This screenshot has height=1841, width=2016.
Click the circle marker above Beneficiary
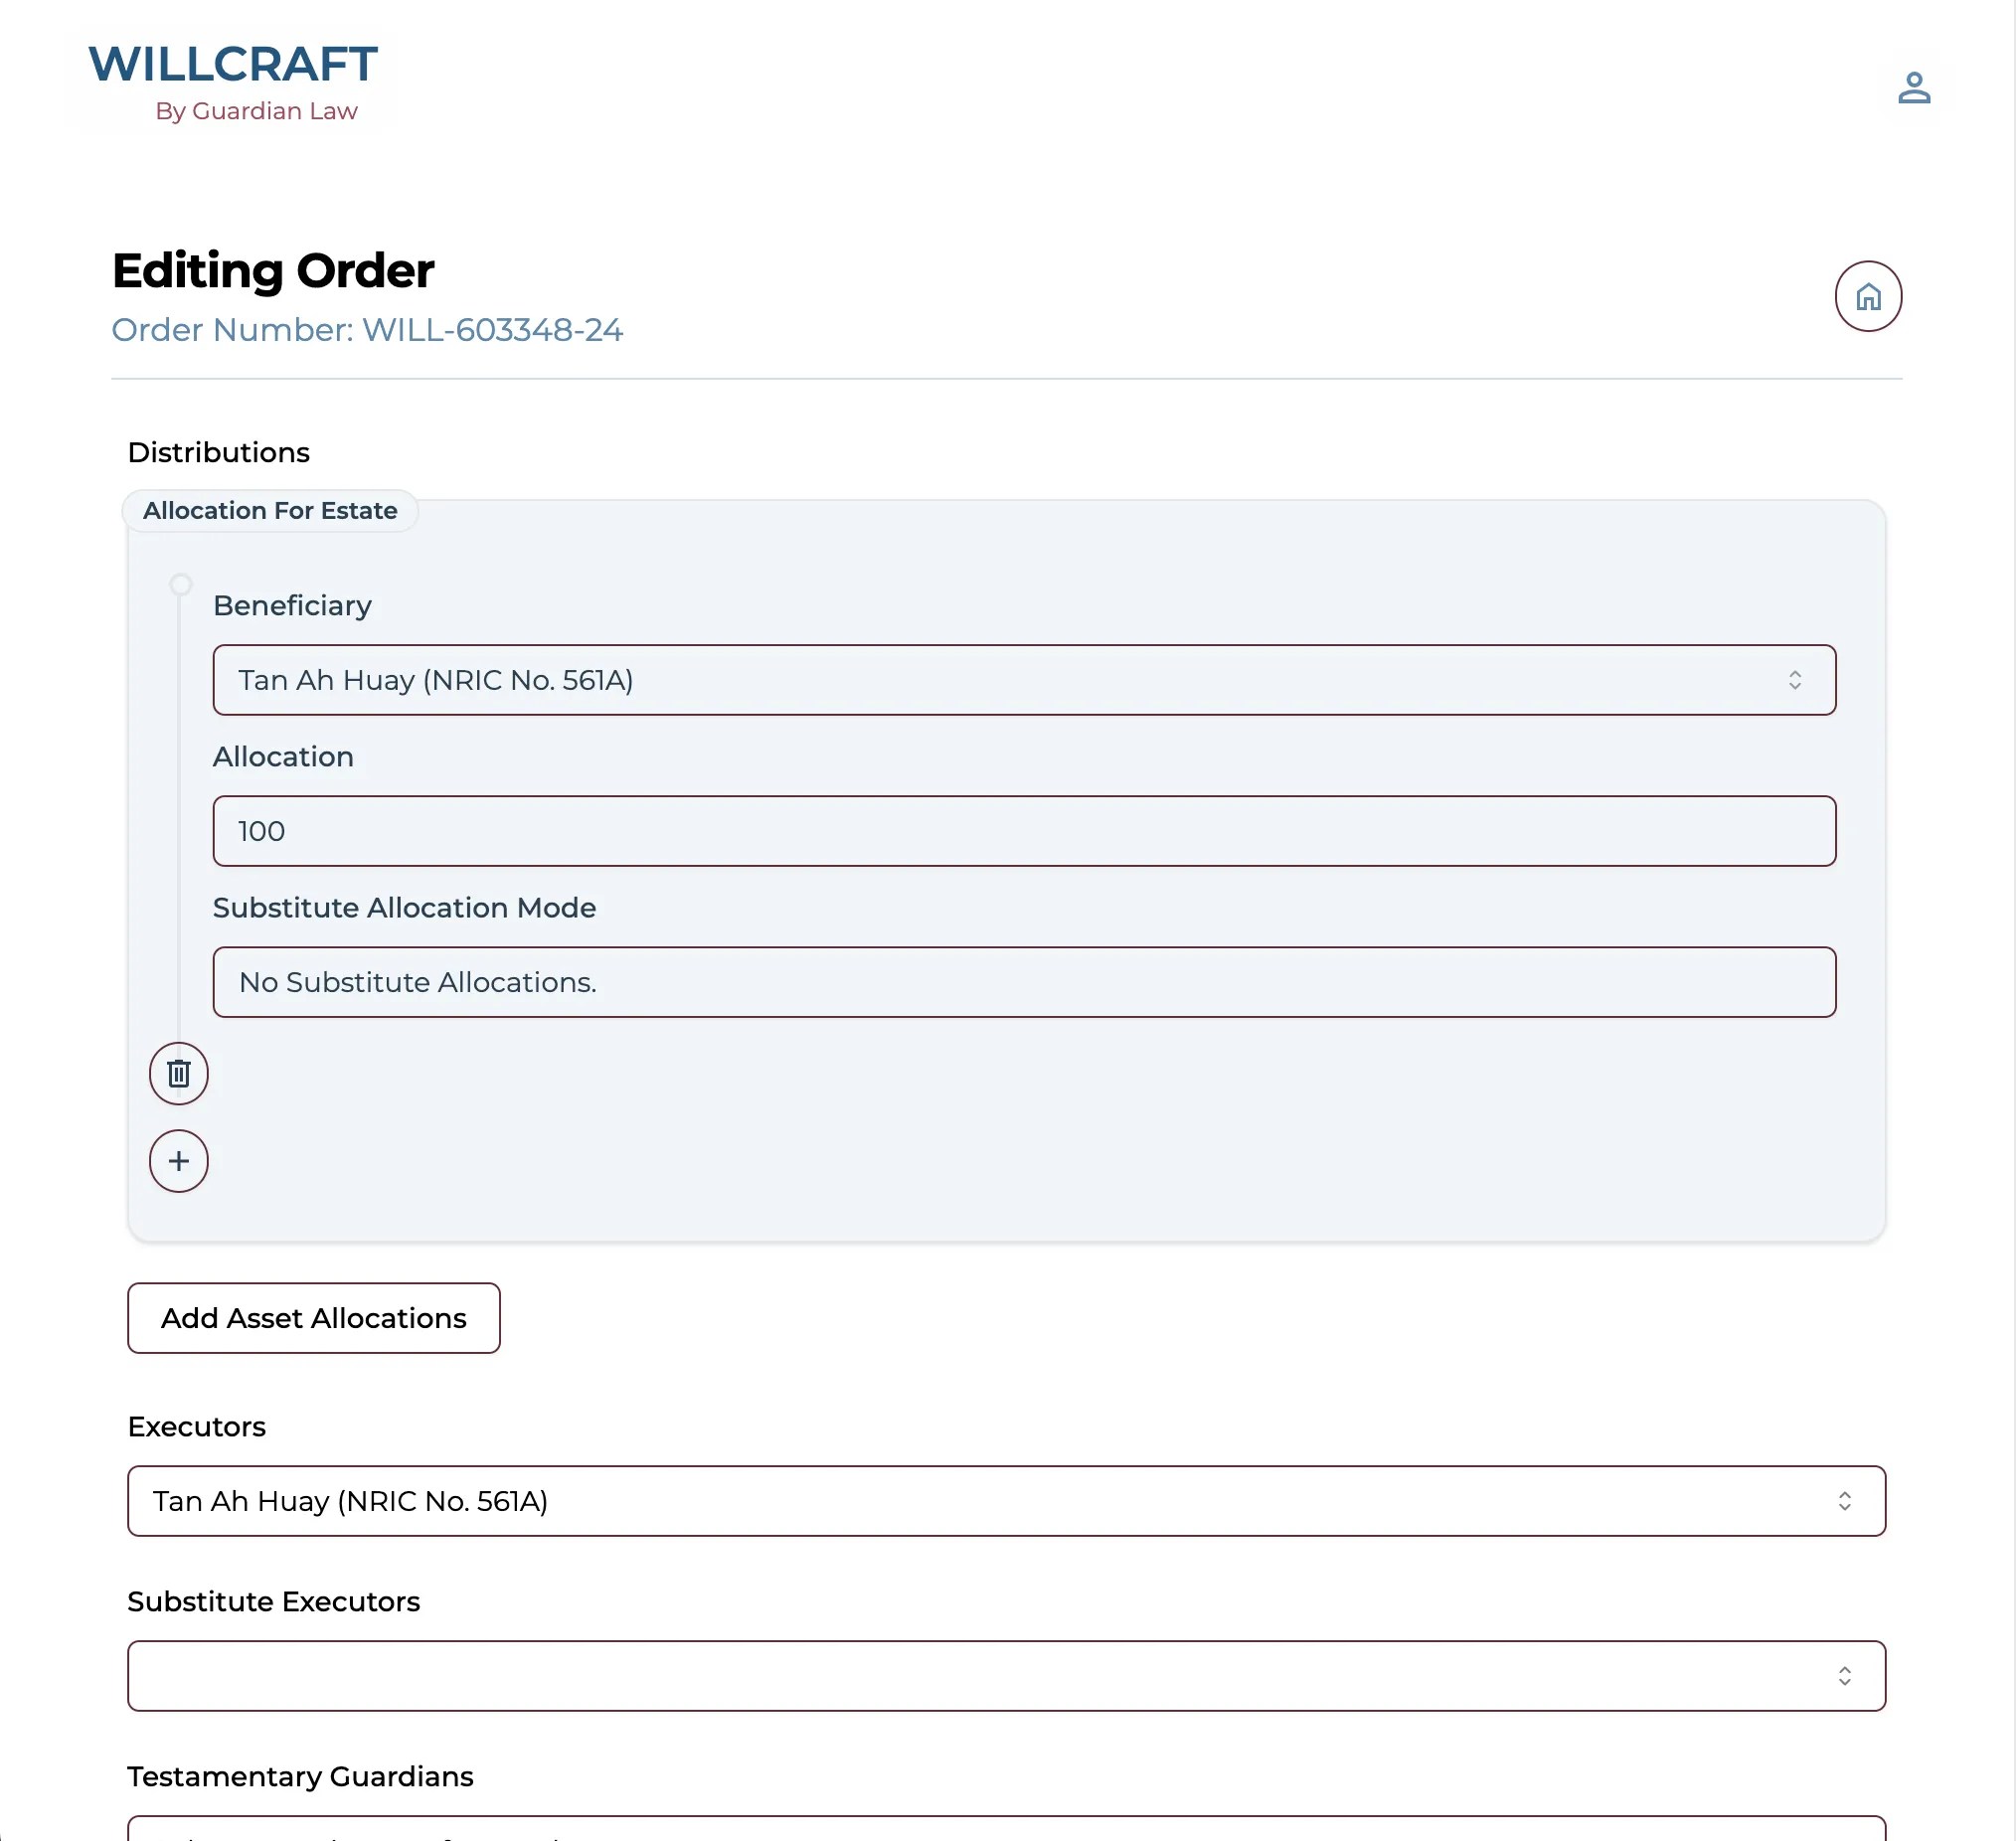(180, 584)
